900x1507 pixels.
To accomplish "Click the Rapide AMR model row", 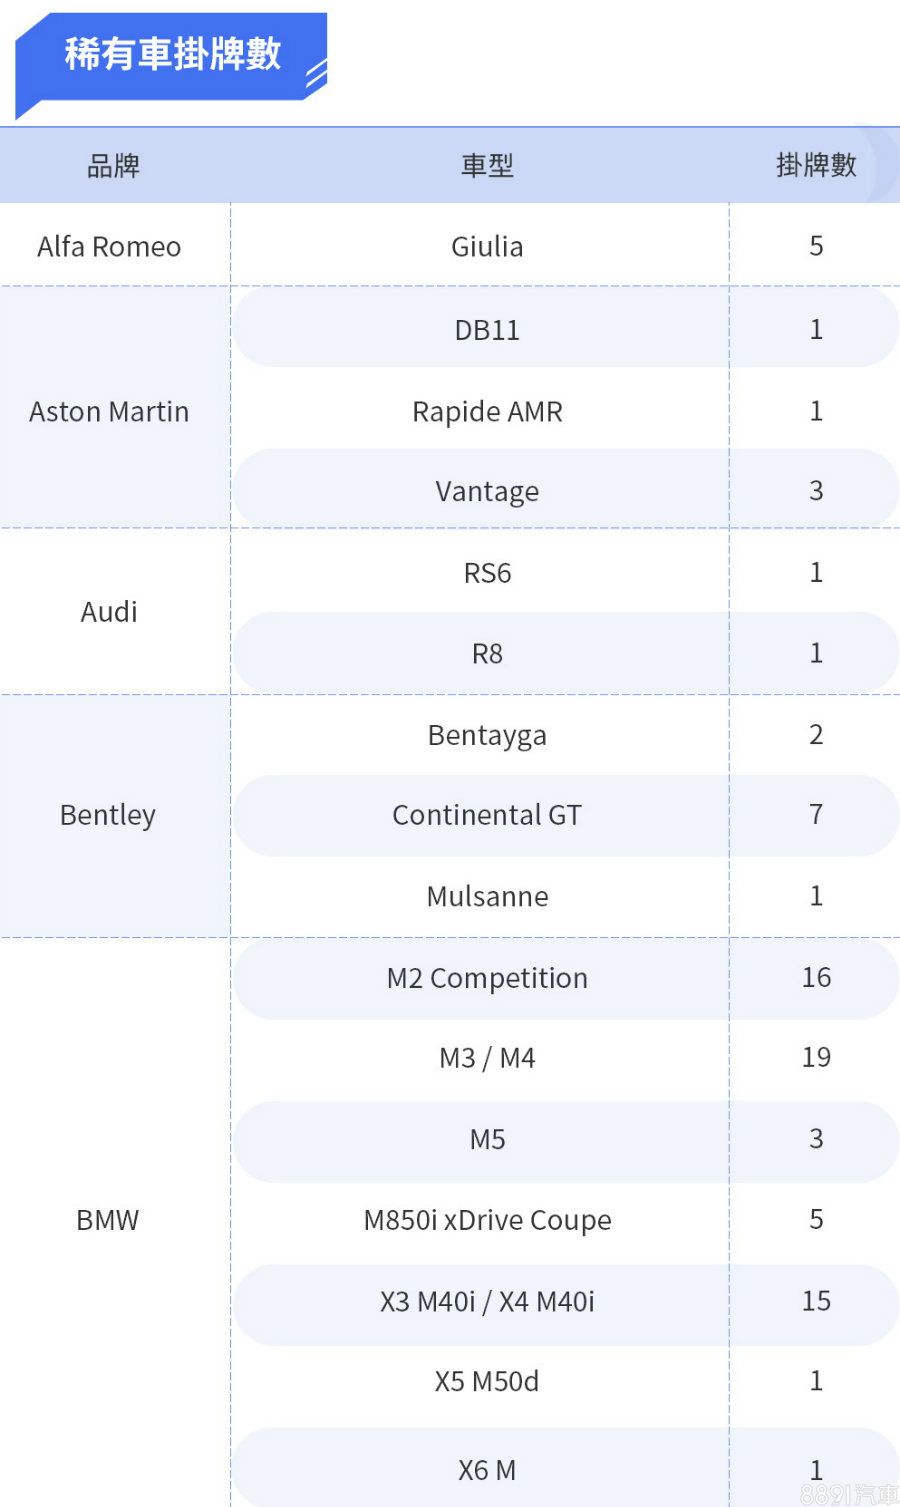I will 487,412.
